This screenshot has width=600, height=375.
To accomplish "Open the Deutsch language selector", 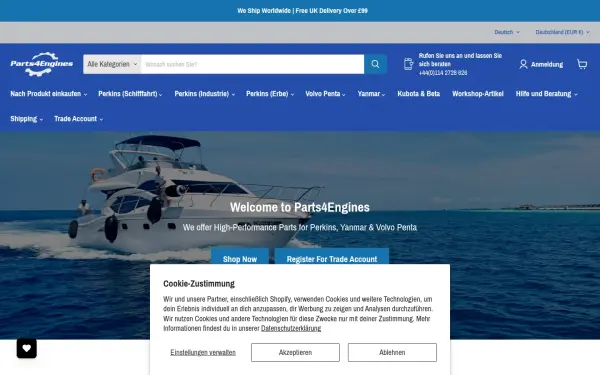I will pos(507,32).
